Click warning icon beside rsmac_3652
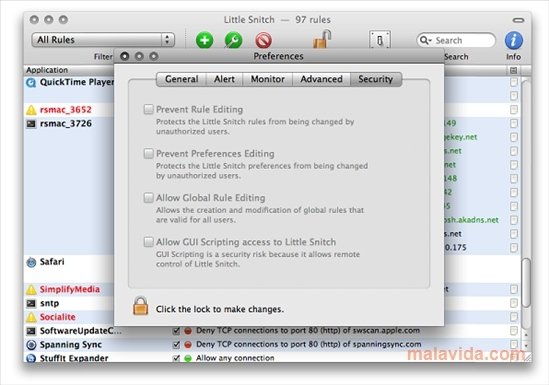 [x=31, y=110]
